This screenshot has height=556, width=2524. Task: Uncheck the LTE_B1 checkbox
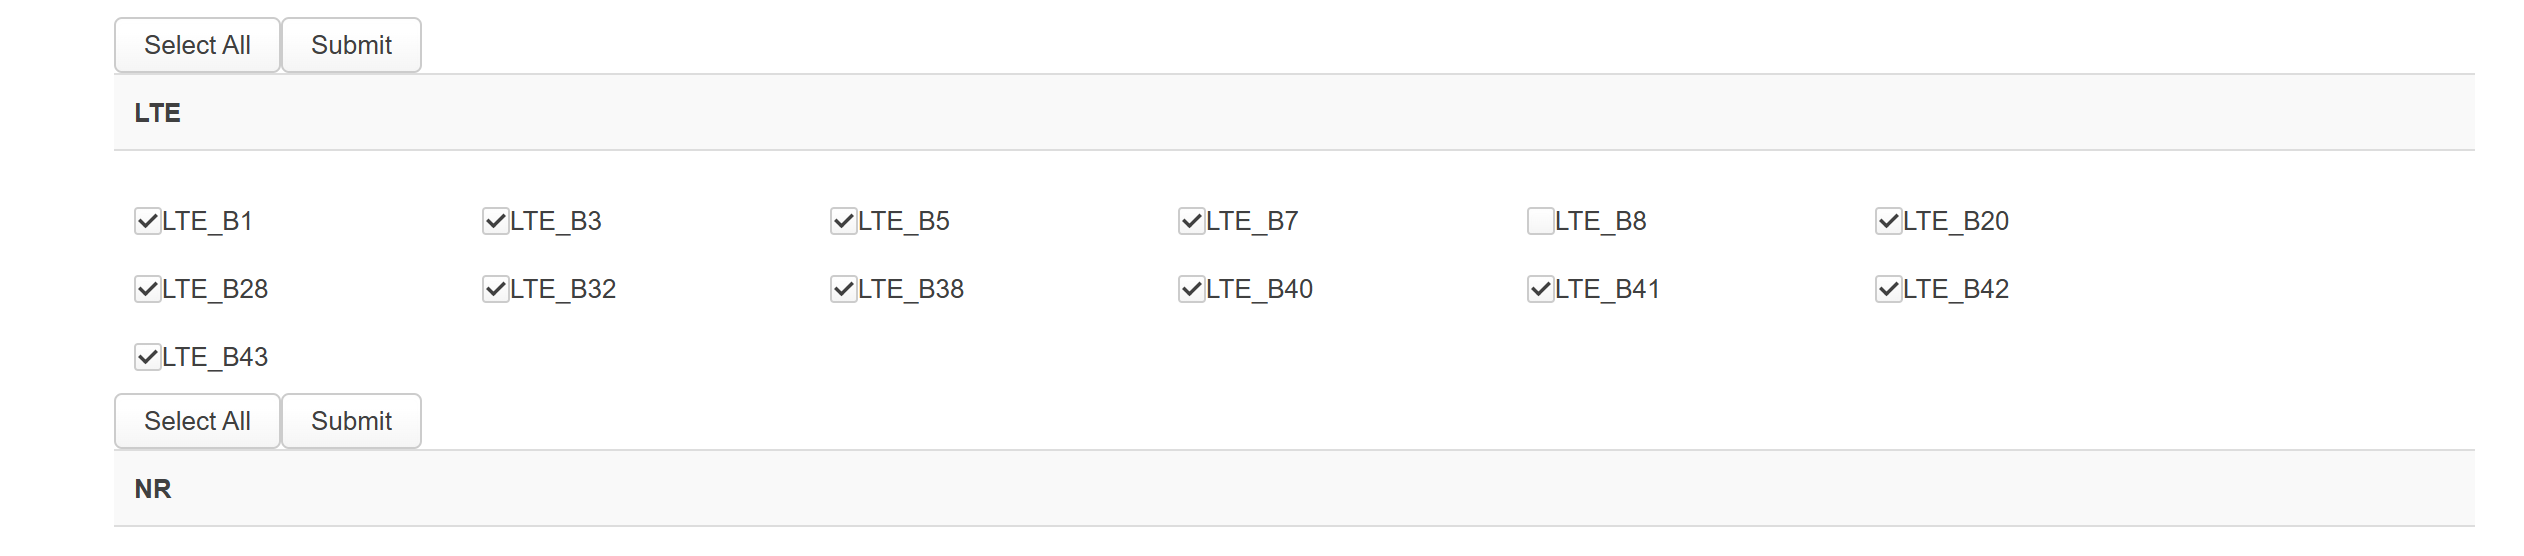click(148, 221)
